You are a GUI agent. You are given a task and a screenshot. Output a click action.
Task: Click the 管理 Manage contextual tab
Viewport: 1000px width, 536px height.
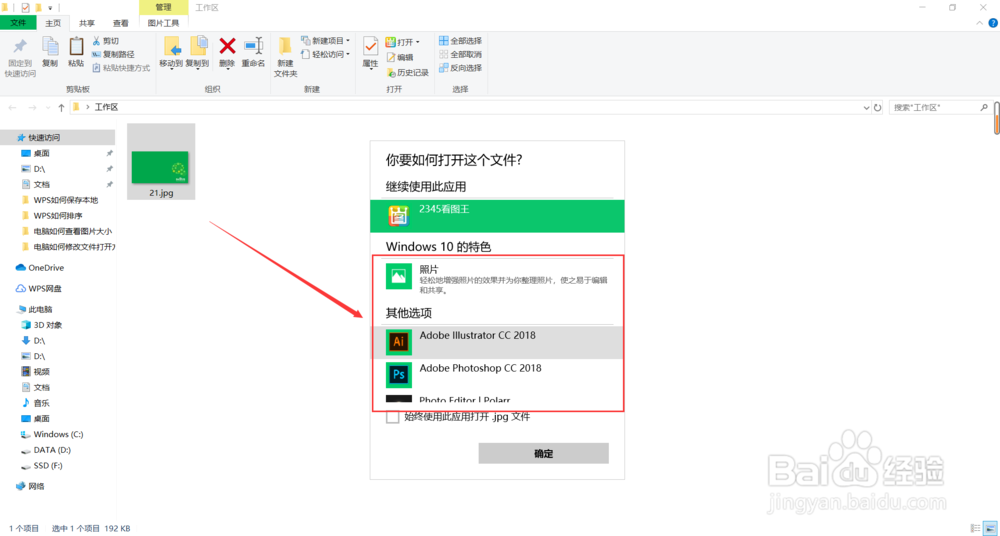[x=163, y=7]
